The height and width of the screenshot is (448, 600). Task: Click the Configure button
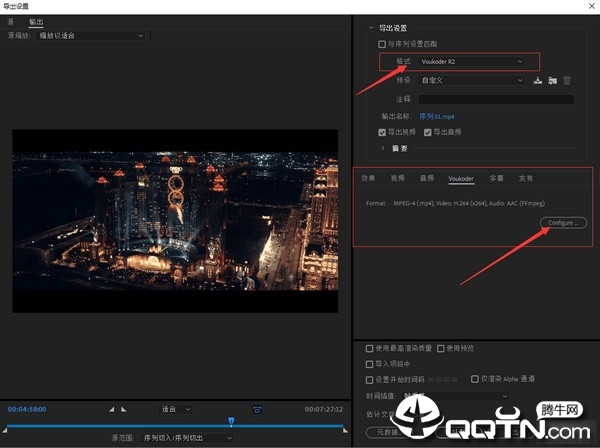coord(563,223)
